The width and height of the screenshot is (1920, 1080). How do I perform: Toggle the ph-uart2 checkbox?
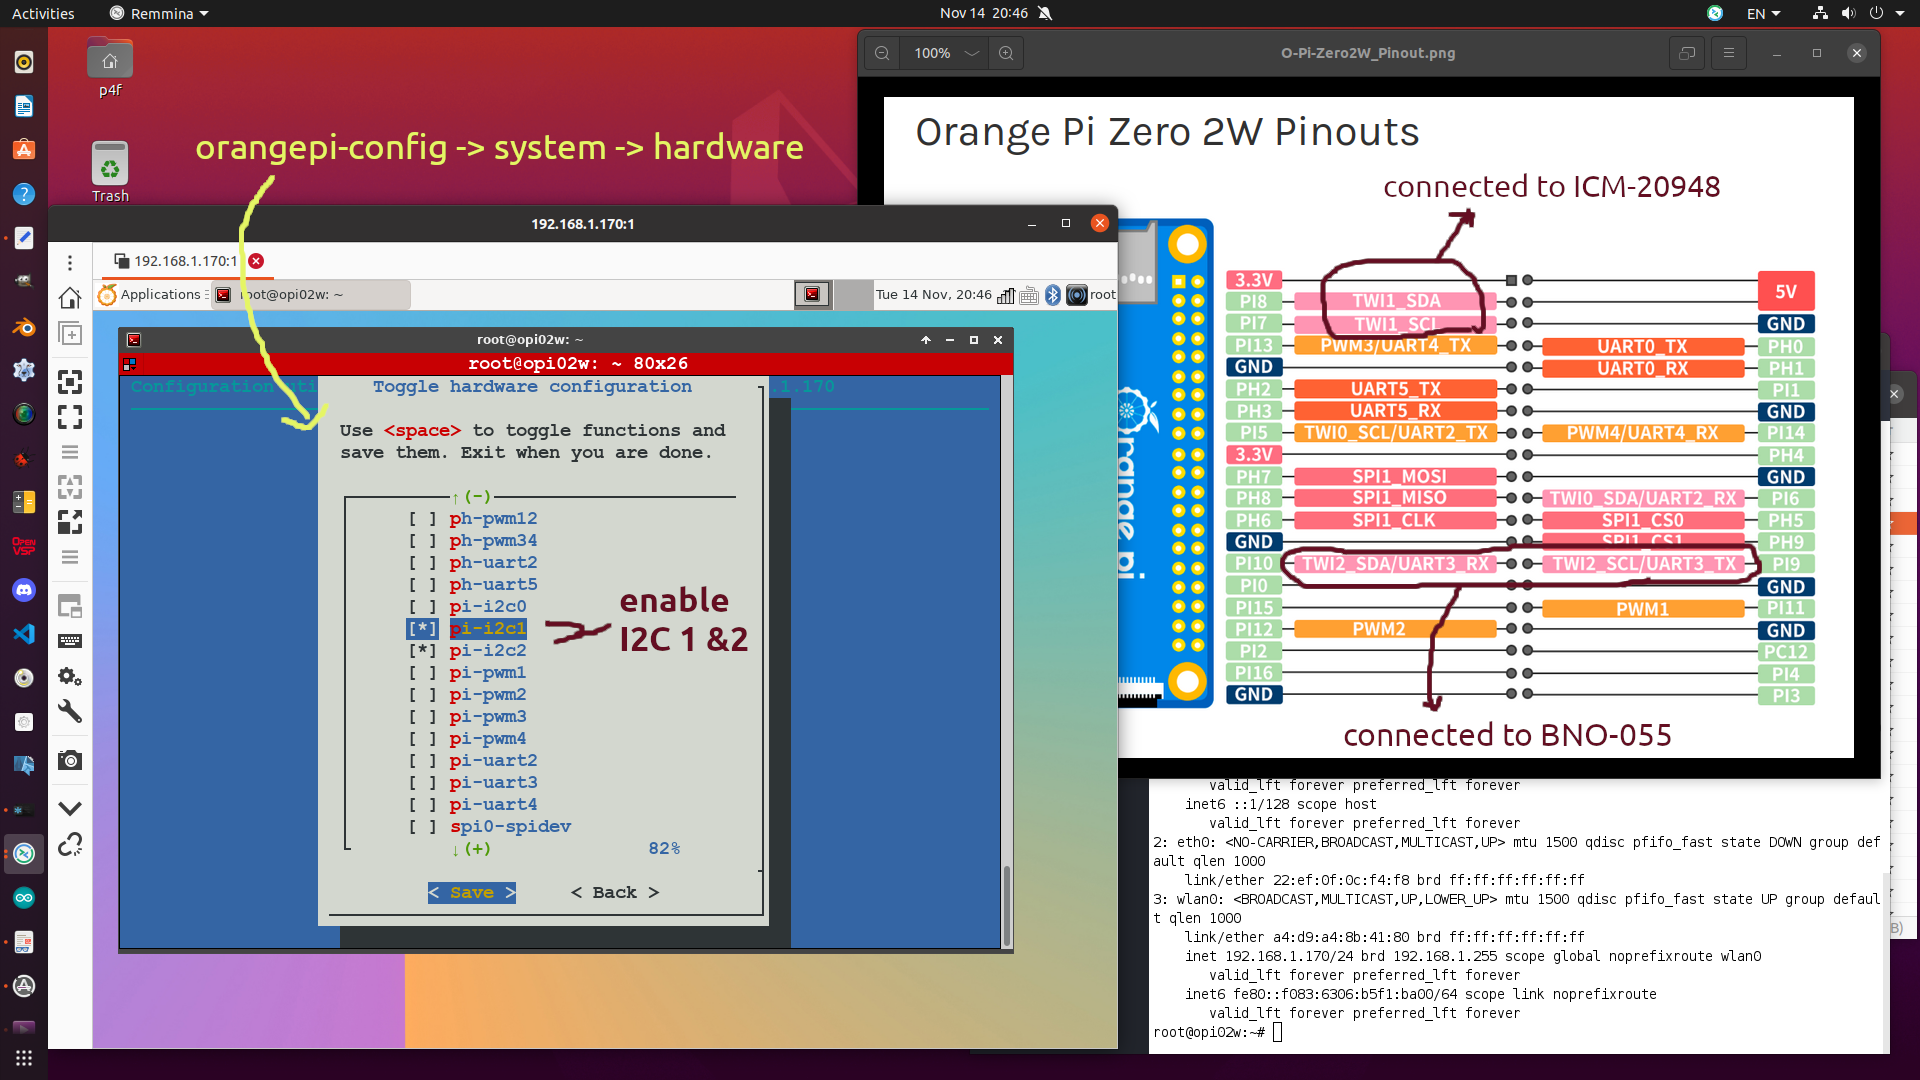coord(422,563)
